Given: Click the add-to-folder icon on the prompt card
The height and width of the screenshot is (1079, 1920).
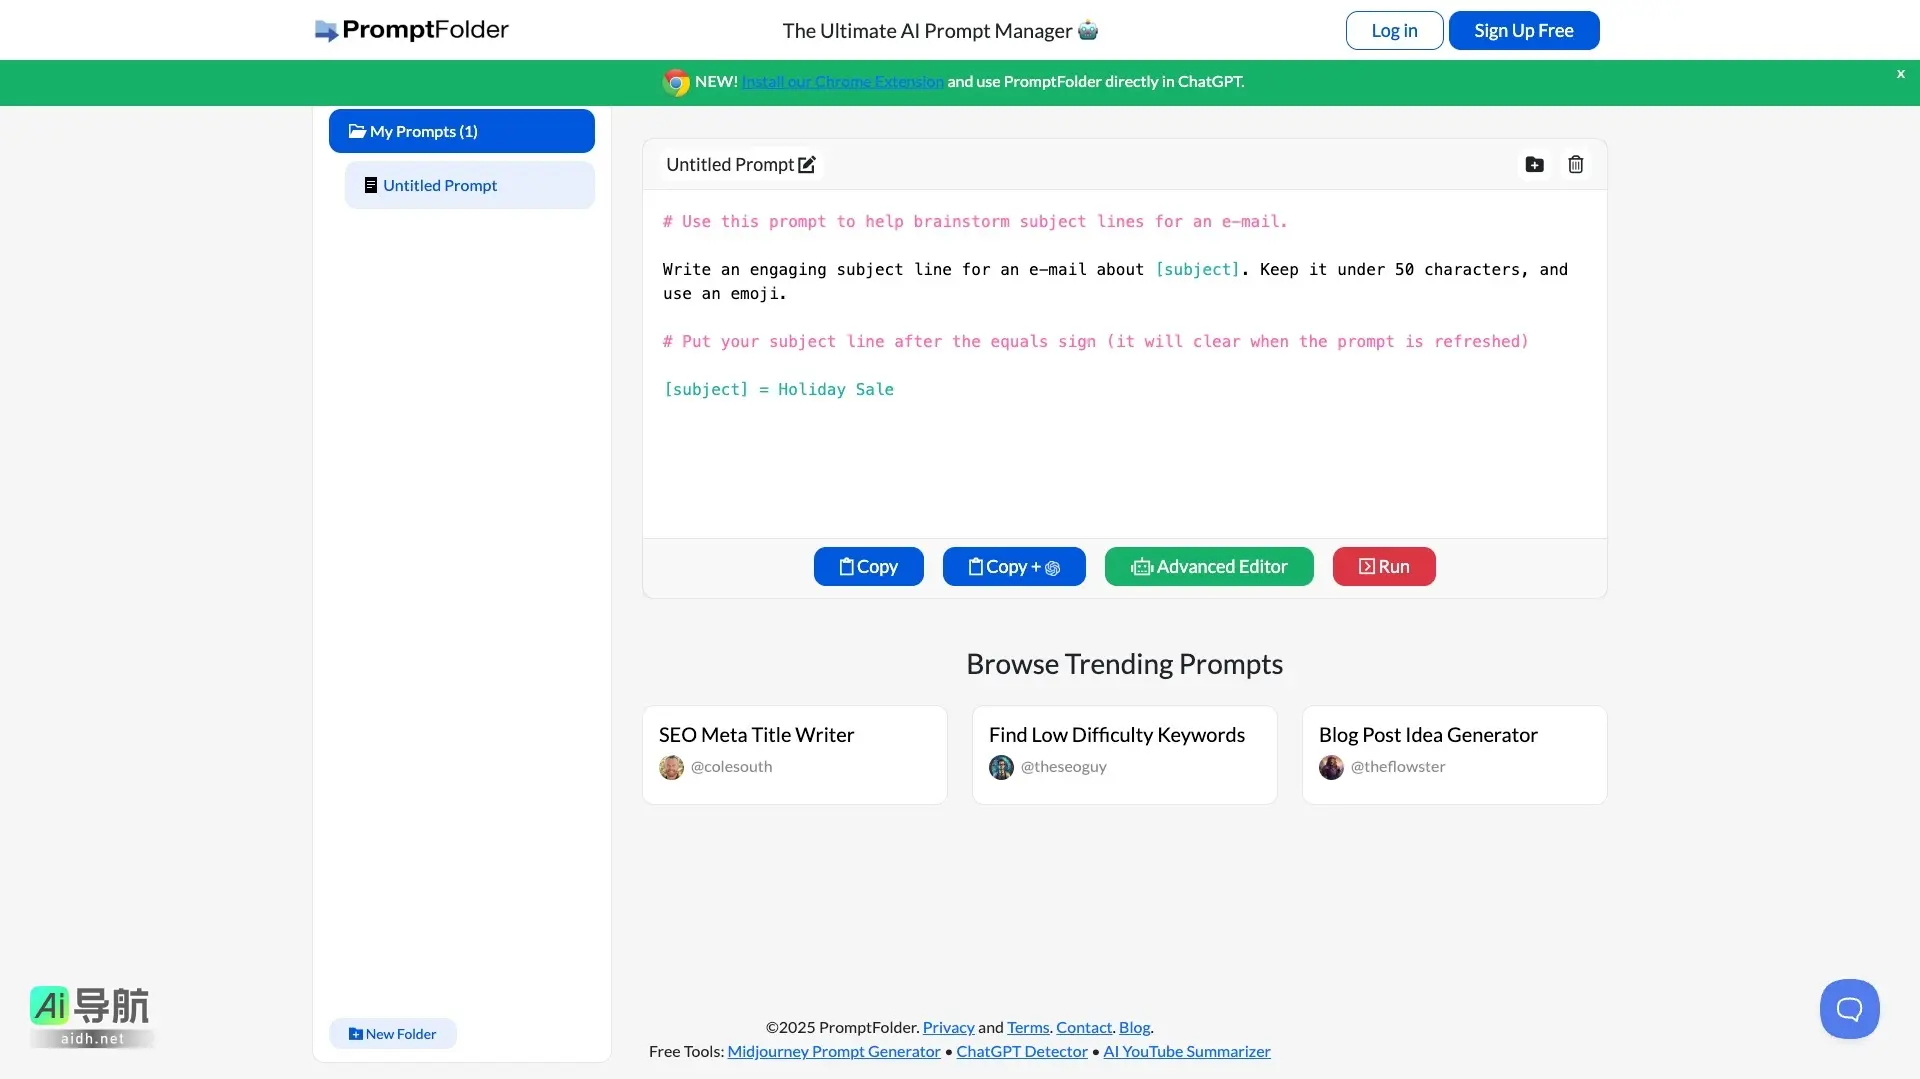Looking at the screenshot, I should pyautogui.click(x=1535, y=164).
